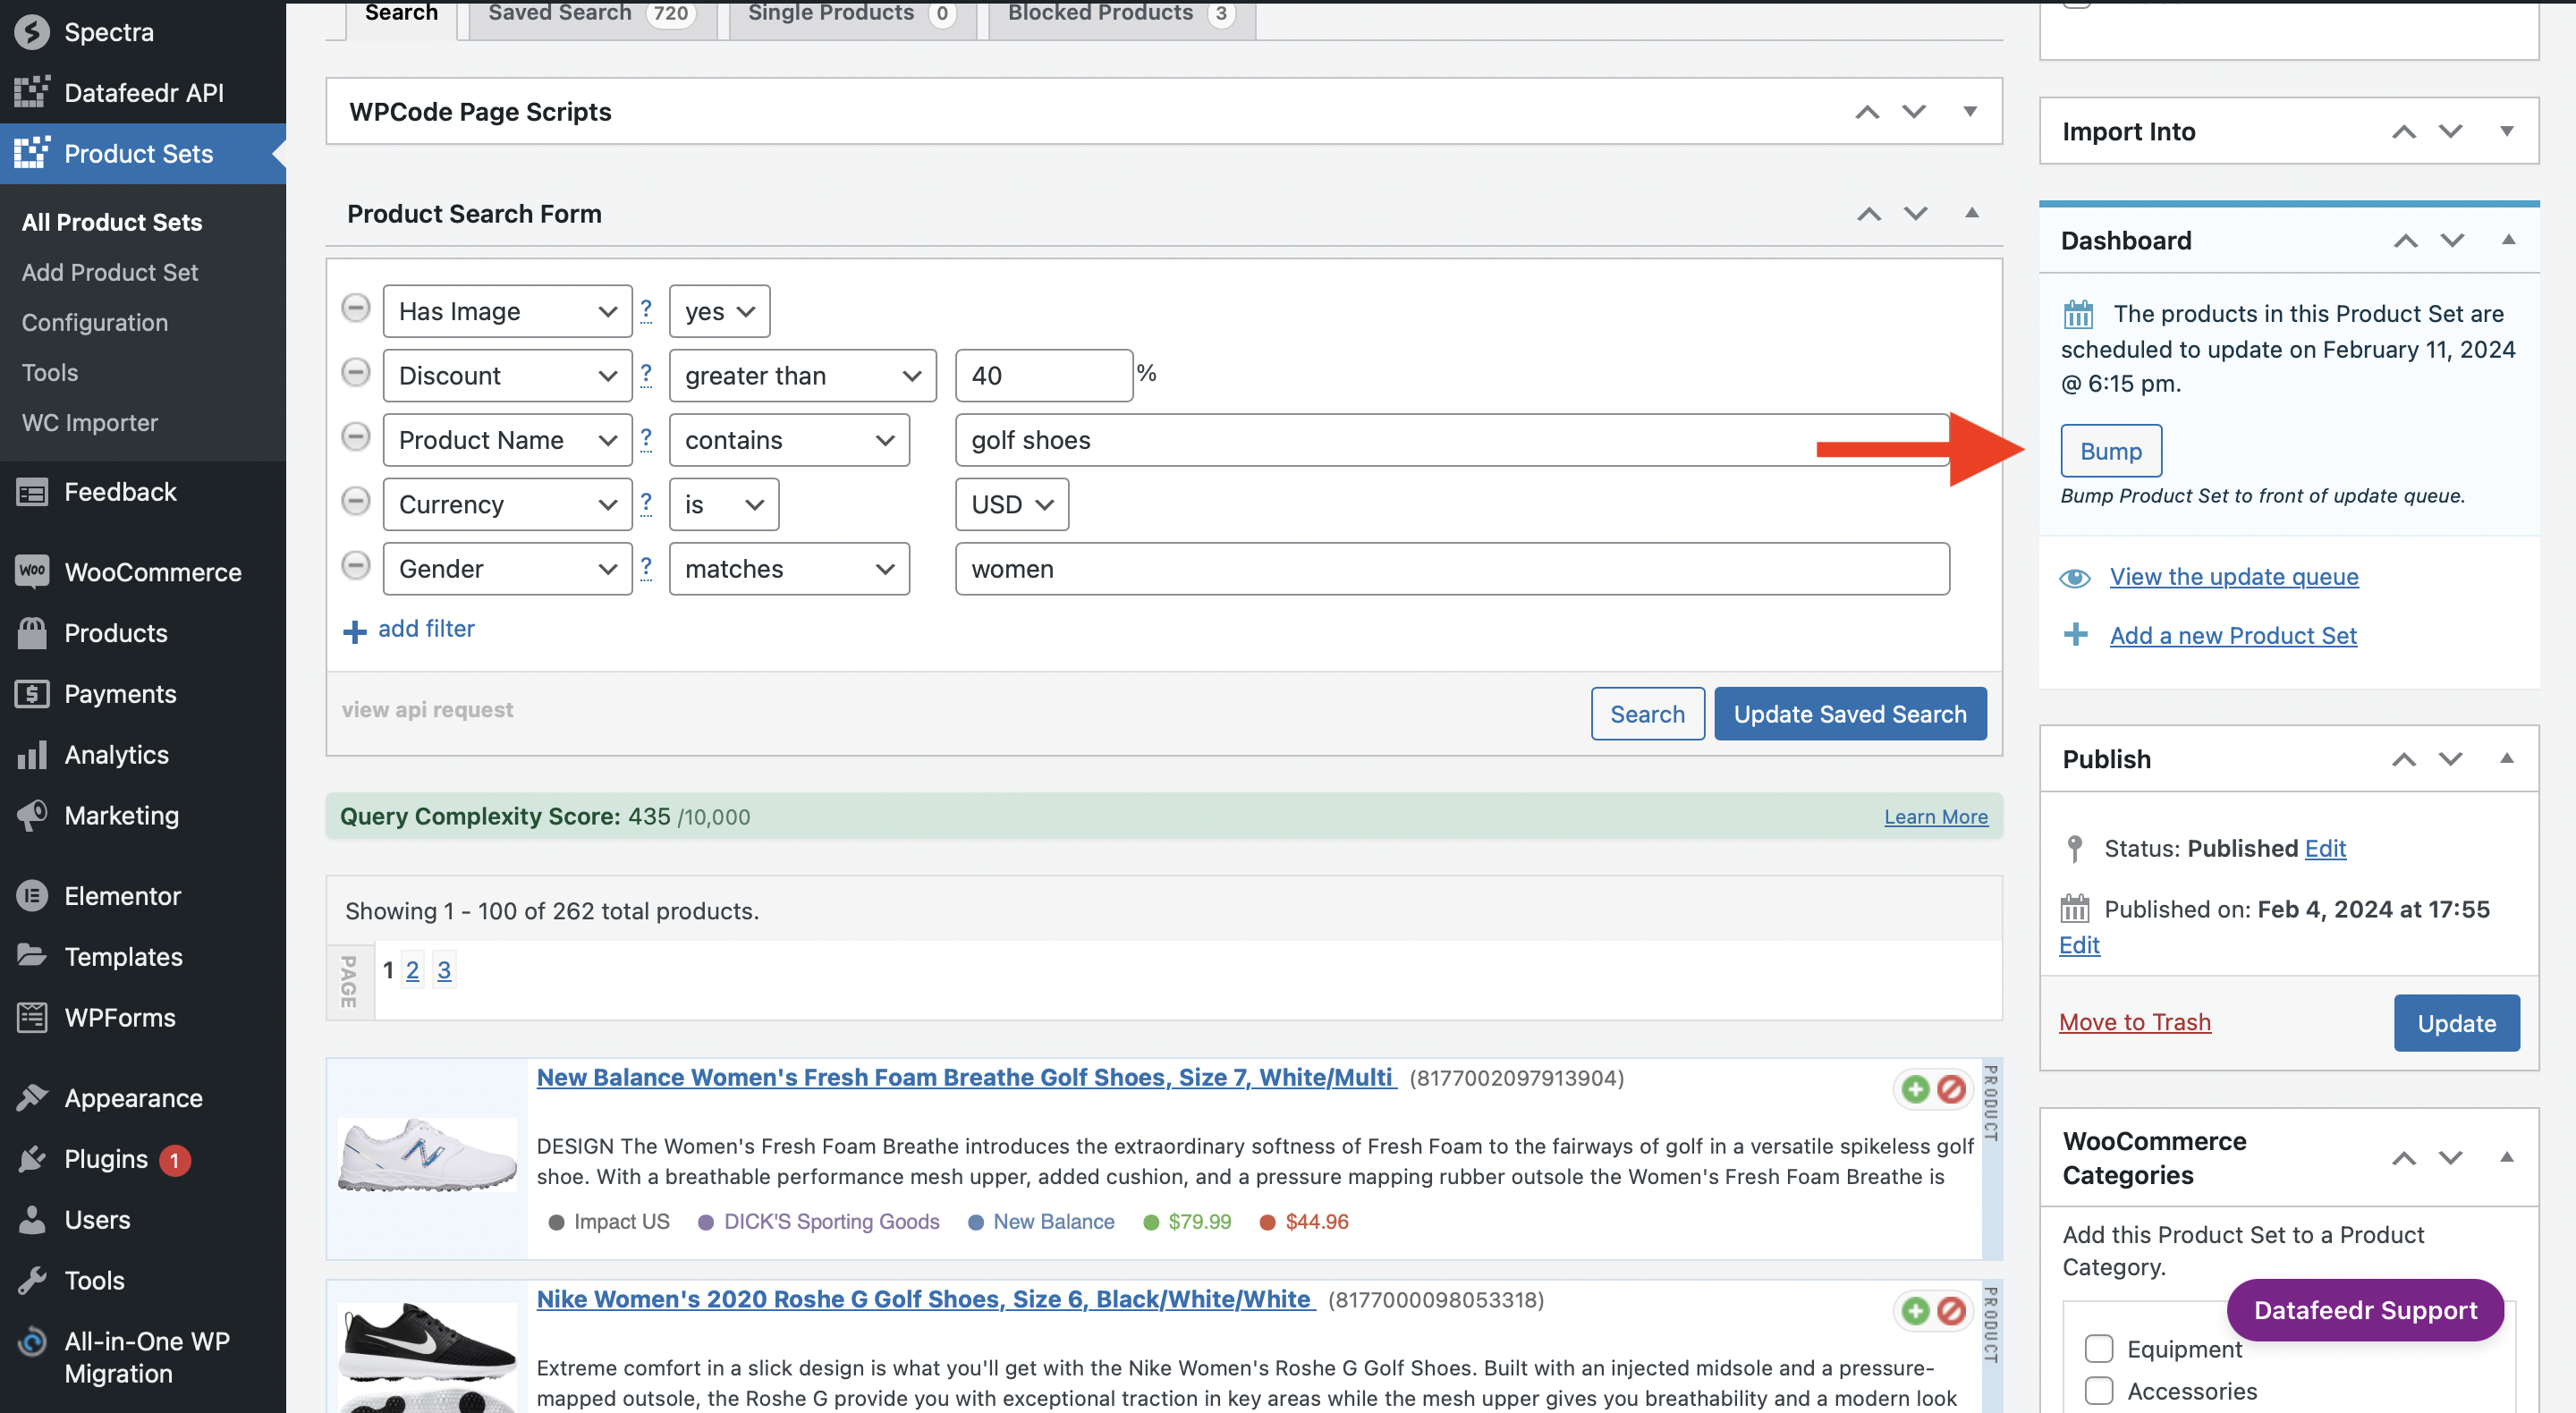Open the WPForms sidebar icon
Viewport: 2576px width, 1413px height.
(32, 1017)
